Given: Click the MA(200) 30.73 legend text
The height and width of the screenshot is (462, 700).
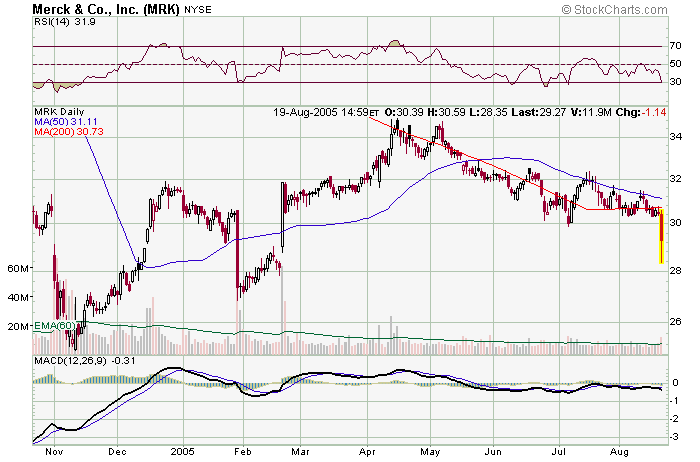Looking at the screenshot, I should tap(69, 132).
